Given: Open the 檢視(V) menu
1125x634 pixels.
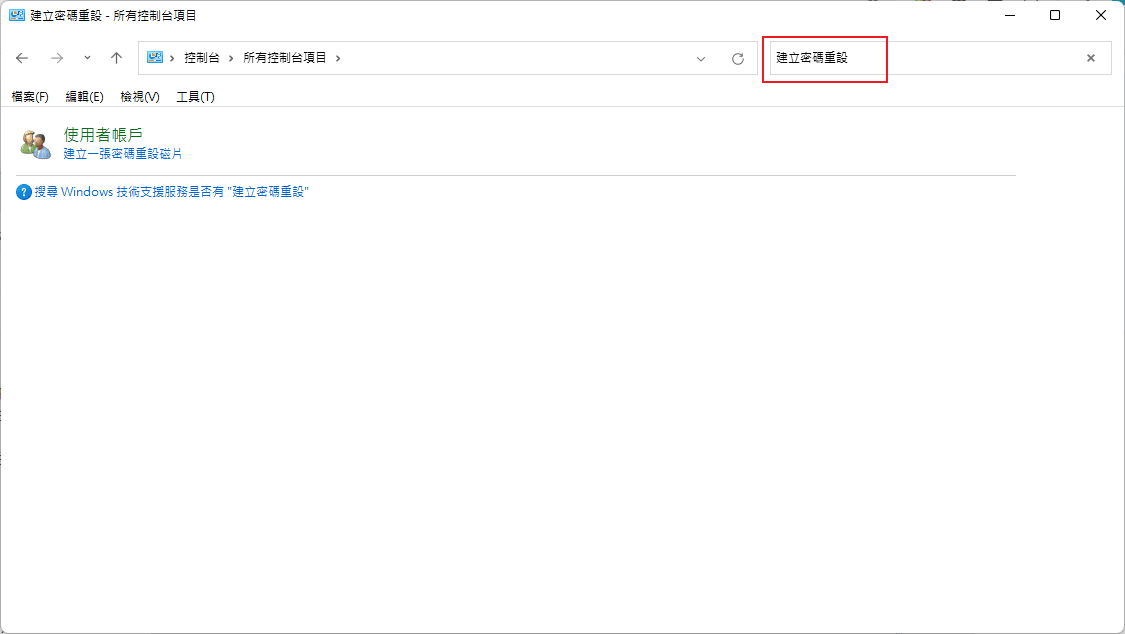Looking at the screenshot, I should (x=140, y=96).
